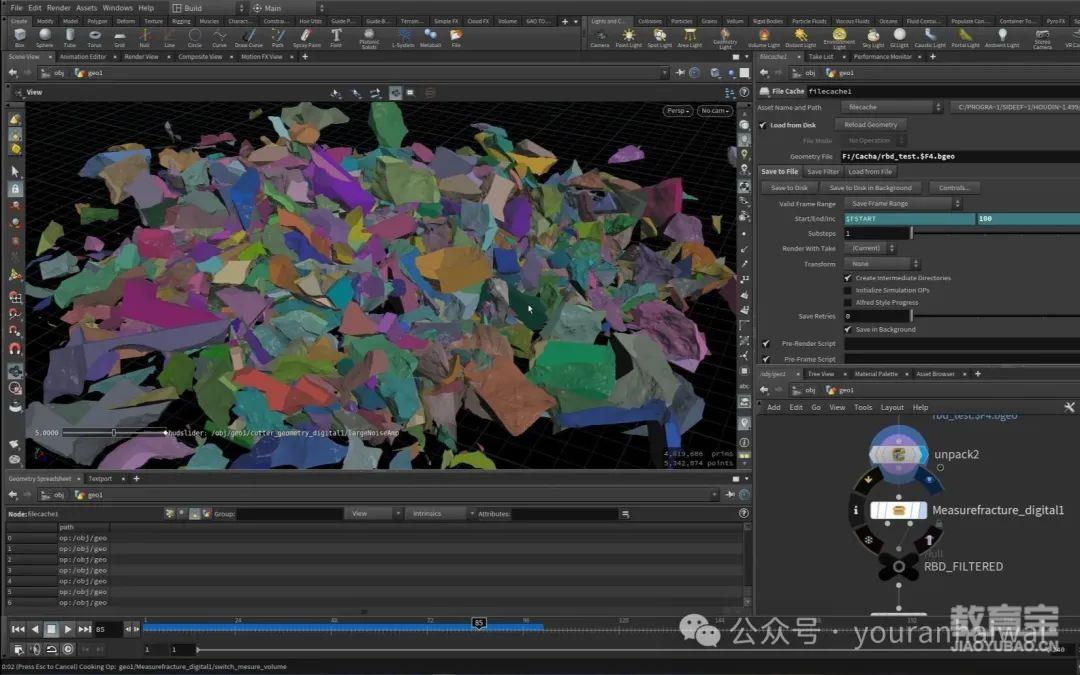Select the Spray Paint shelf tool
Screen dimensions: 1080x675
coord(307,37)
